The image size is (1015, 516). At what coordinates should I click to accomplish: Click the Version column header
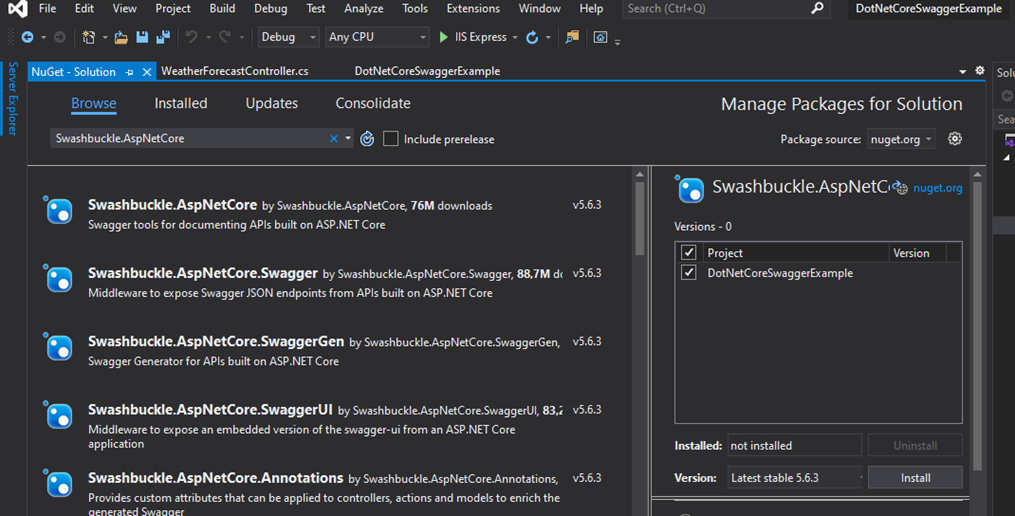pyautogui.click(x=911, y=253)
